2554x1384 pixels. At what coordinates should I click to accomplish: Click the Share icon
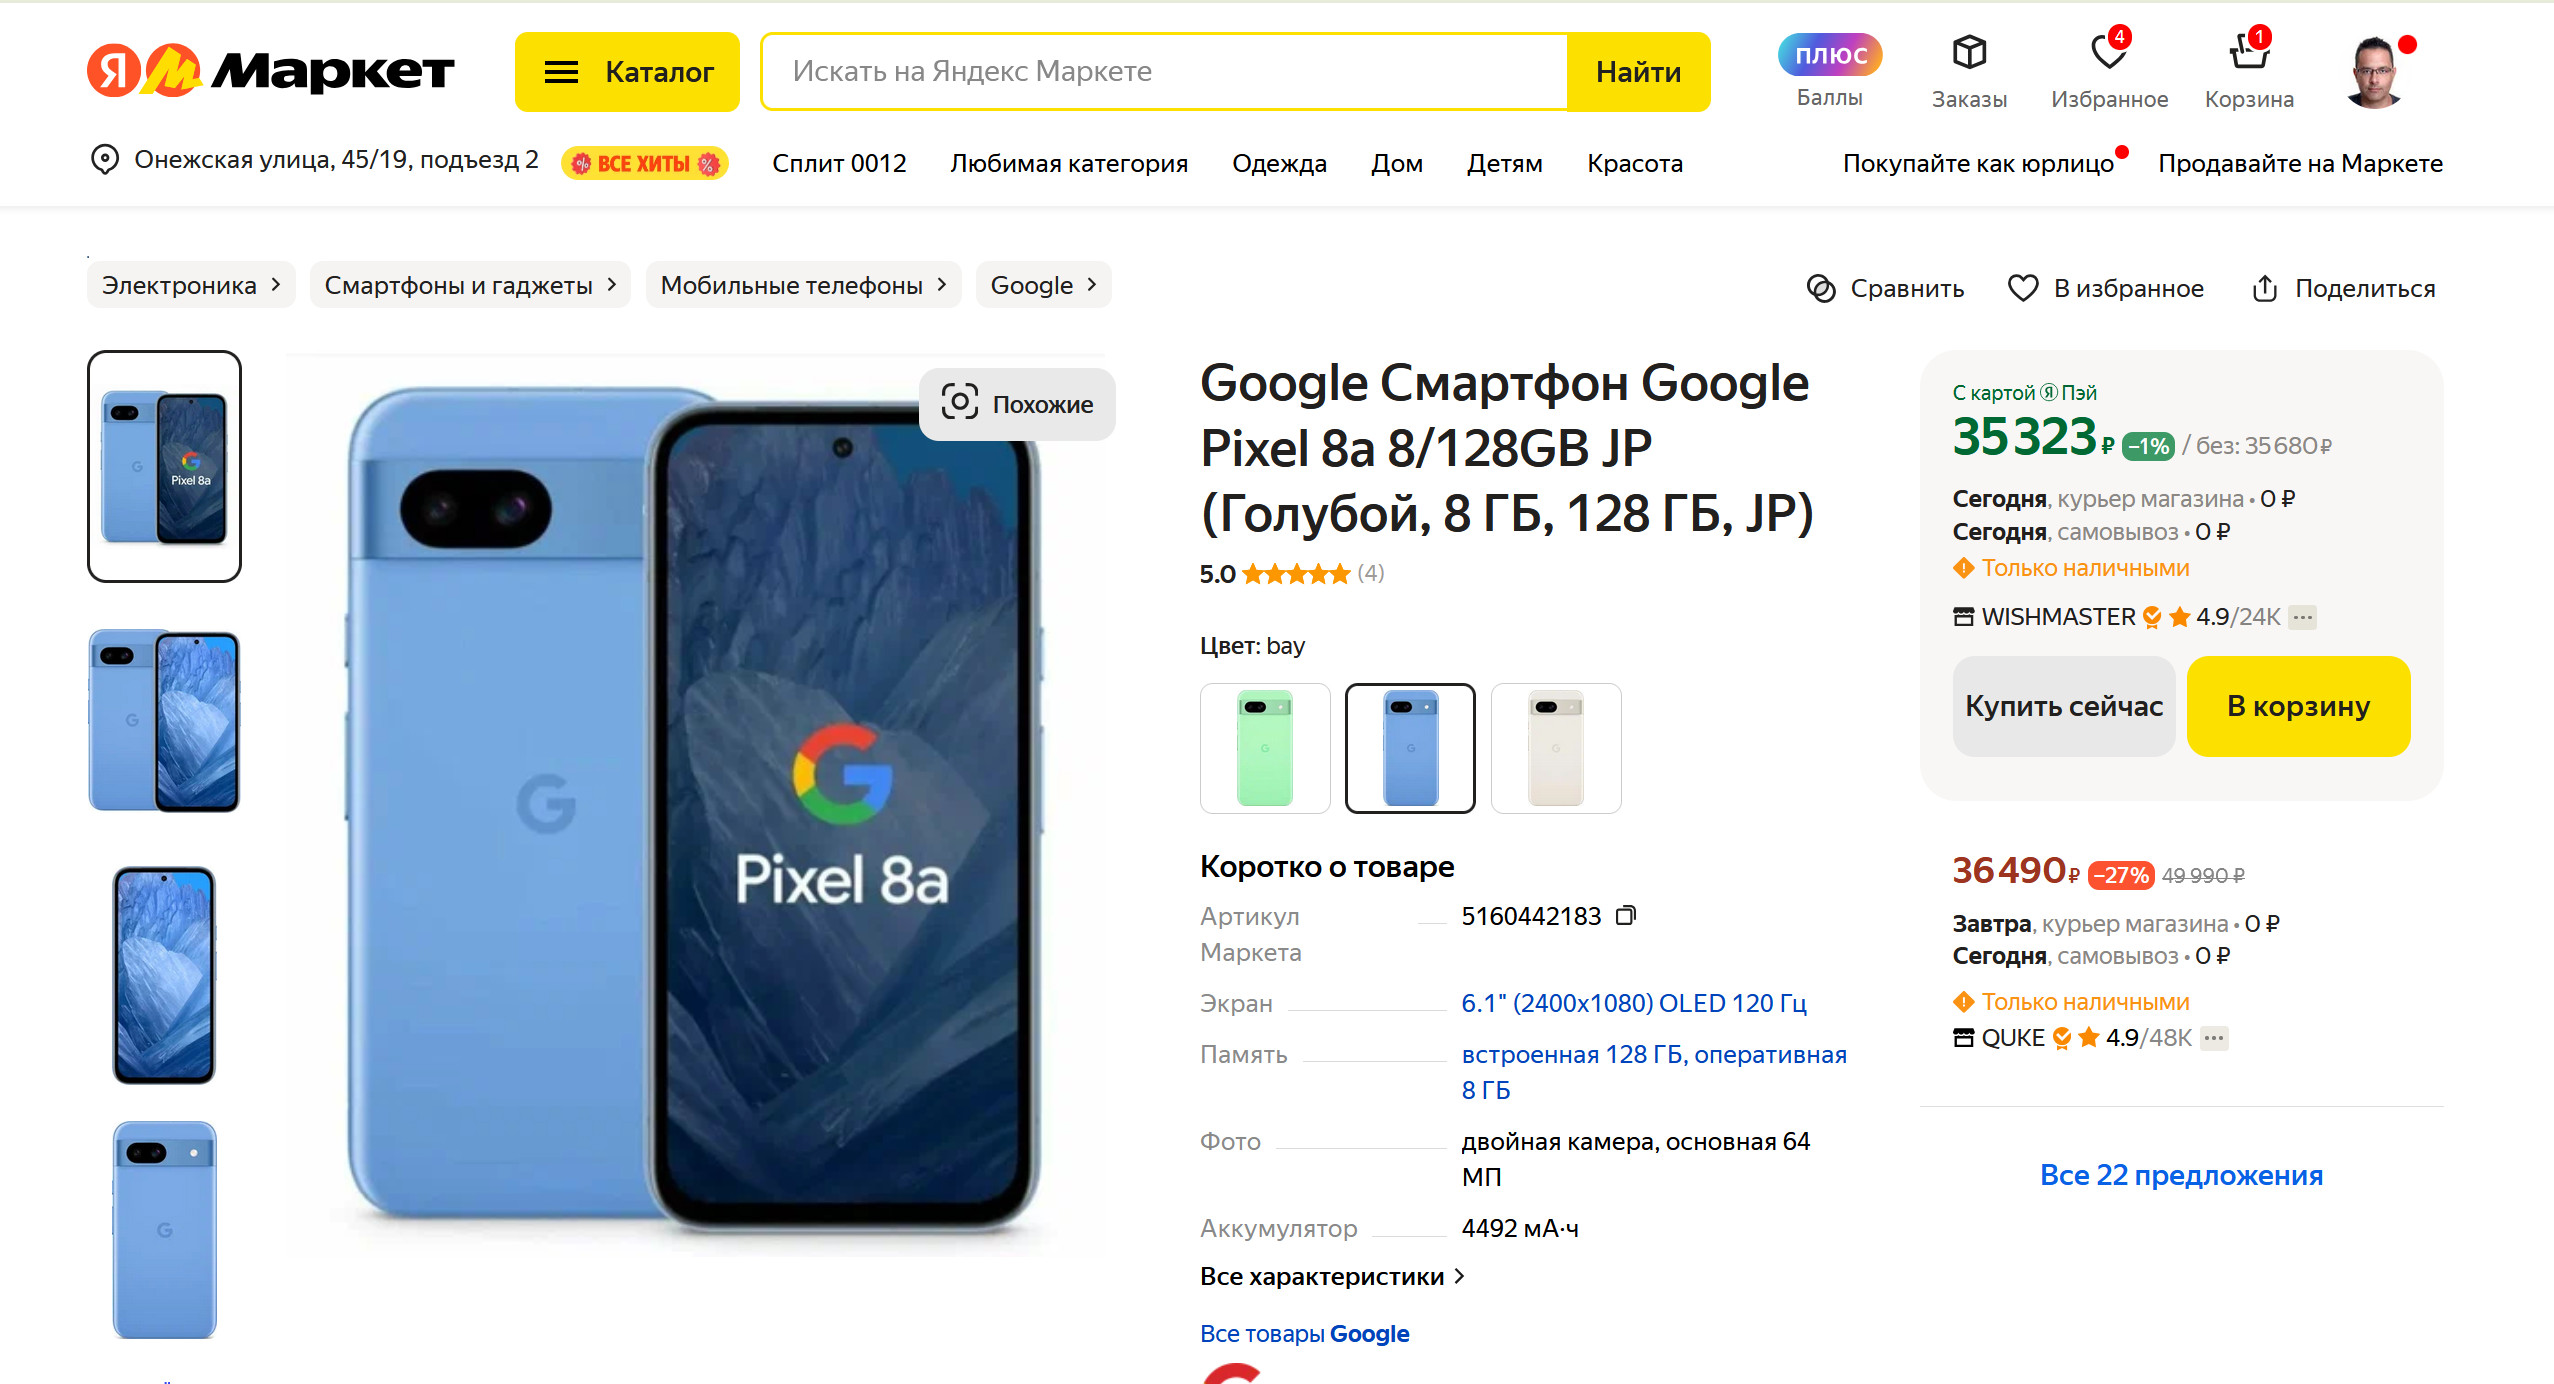(2264, 289)
